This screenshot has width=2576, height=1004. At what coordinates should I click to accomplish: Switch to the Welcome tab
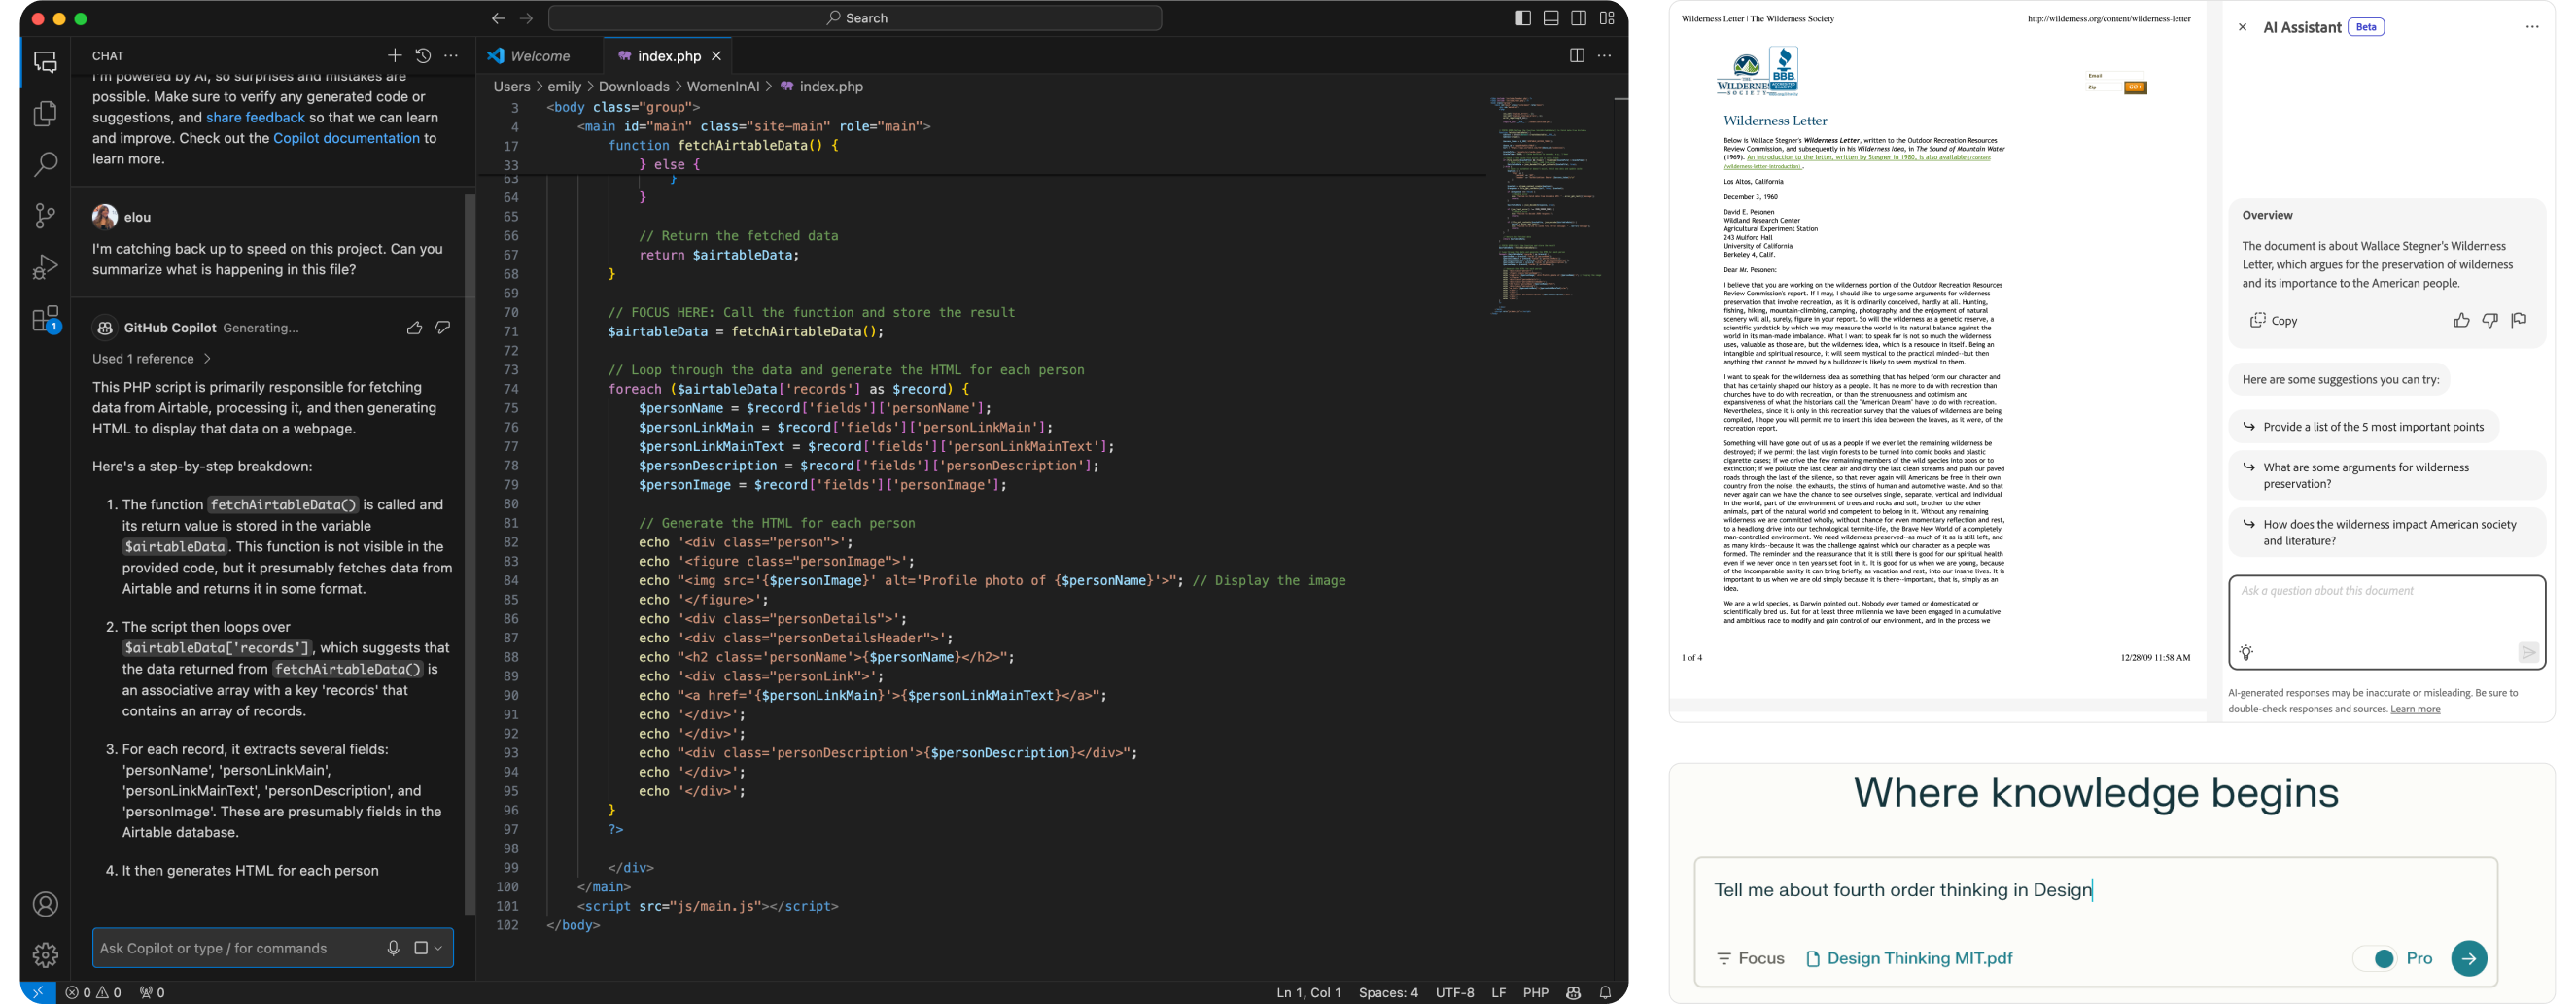point(539,56)
